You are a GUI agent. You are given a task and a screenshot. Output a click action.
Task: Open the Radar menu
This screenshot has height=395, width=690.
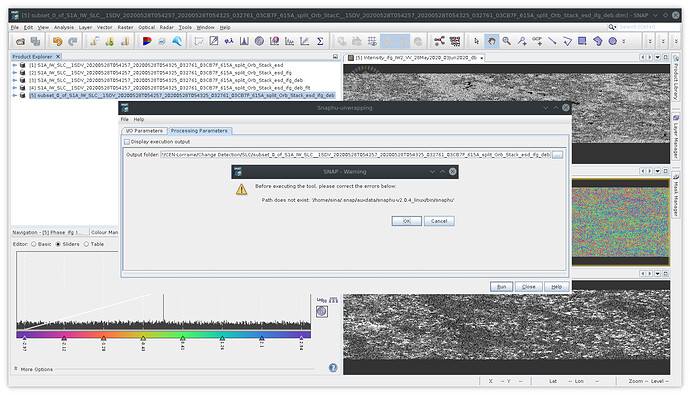166,27
